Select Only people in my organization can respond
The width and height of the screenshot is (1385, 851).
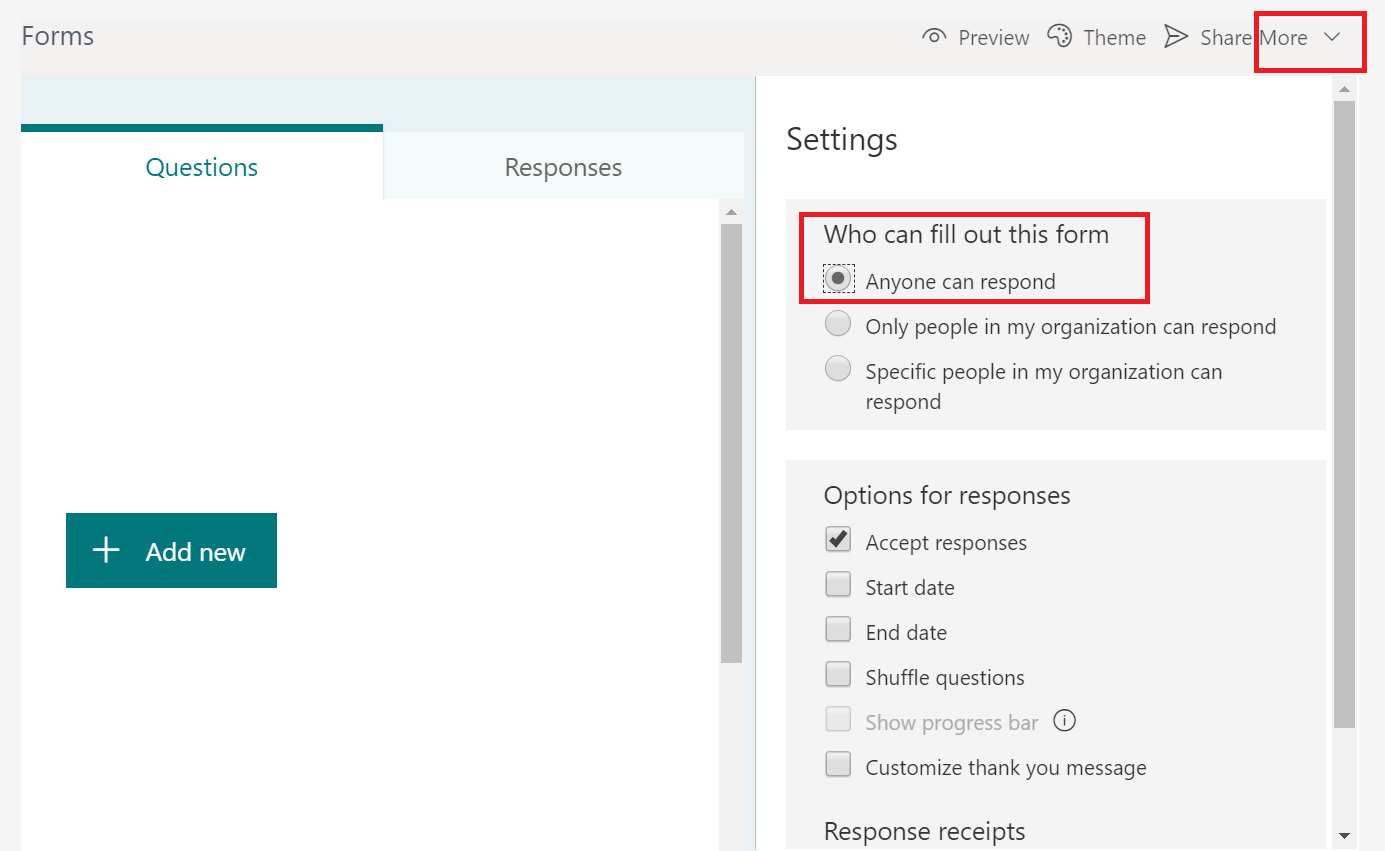838,323
